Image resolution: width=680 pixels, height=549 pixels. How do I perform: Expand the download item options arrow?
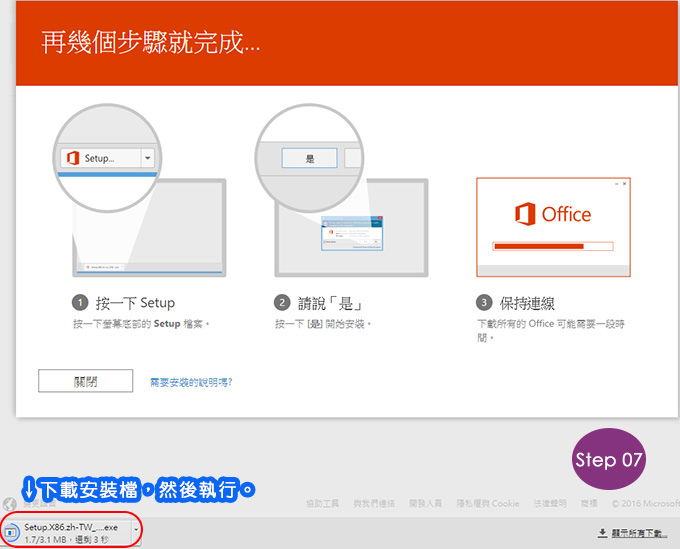click(x=136, y=530)
